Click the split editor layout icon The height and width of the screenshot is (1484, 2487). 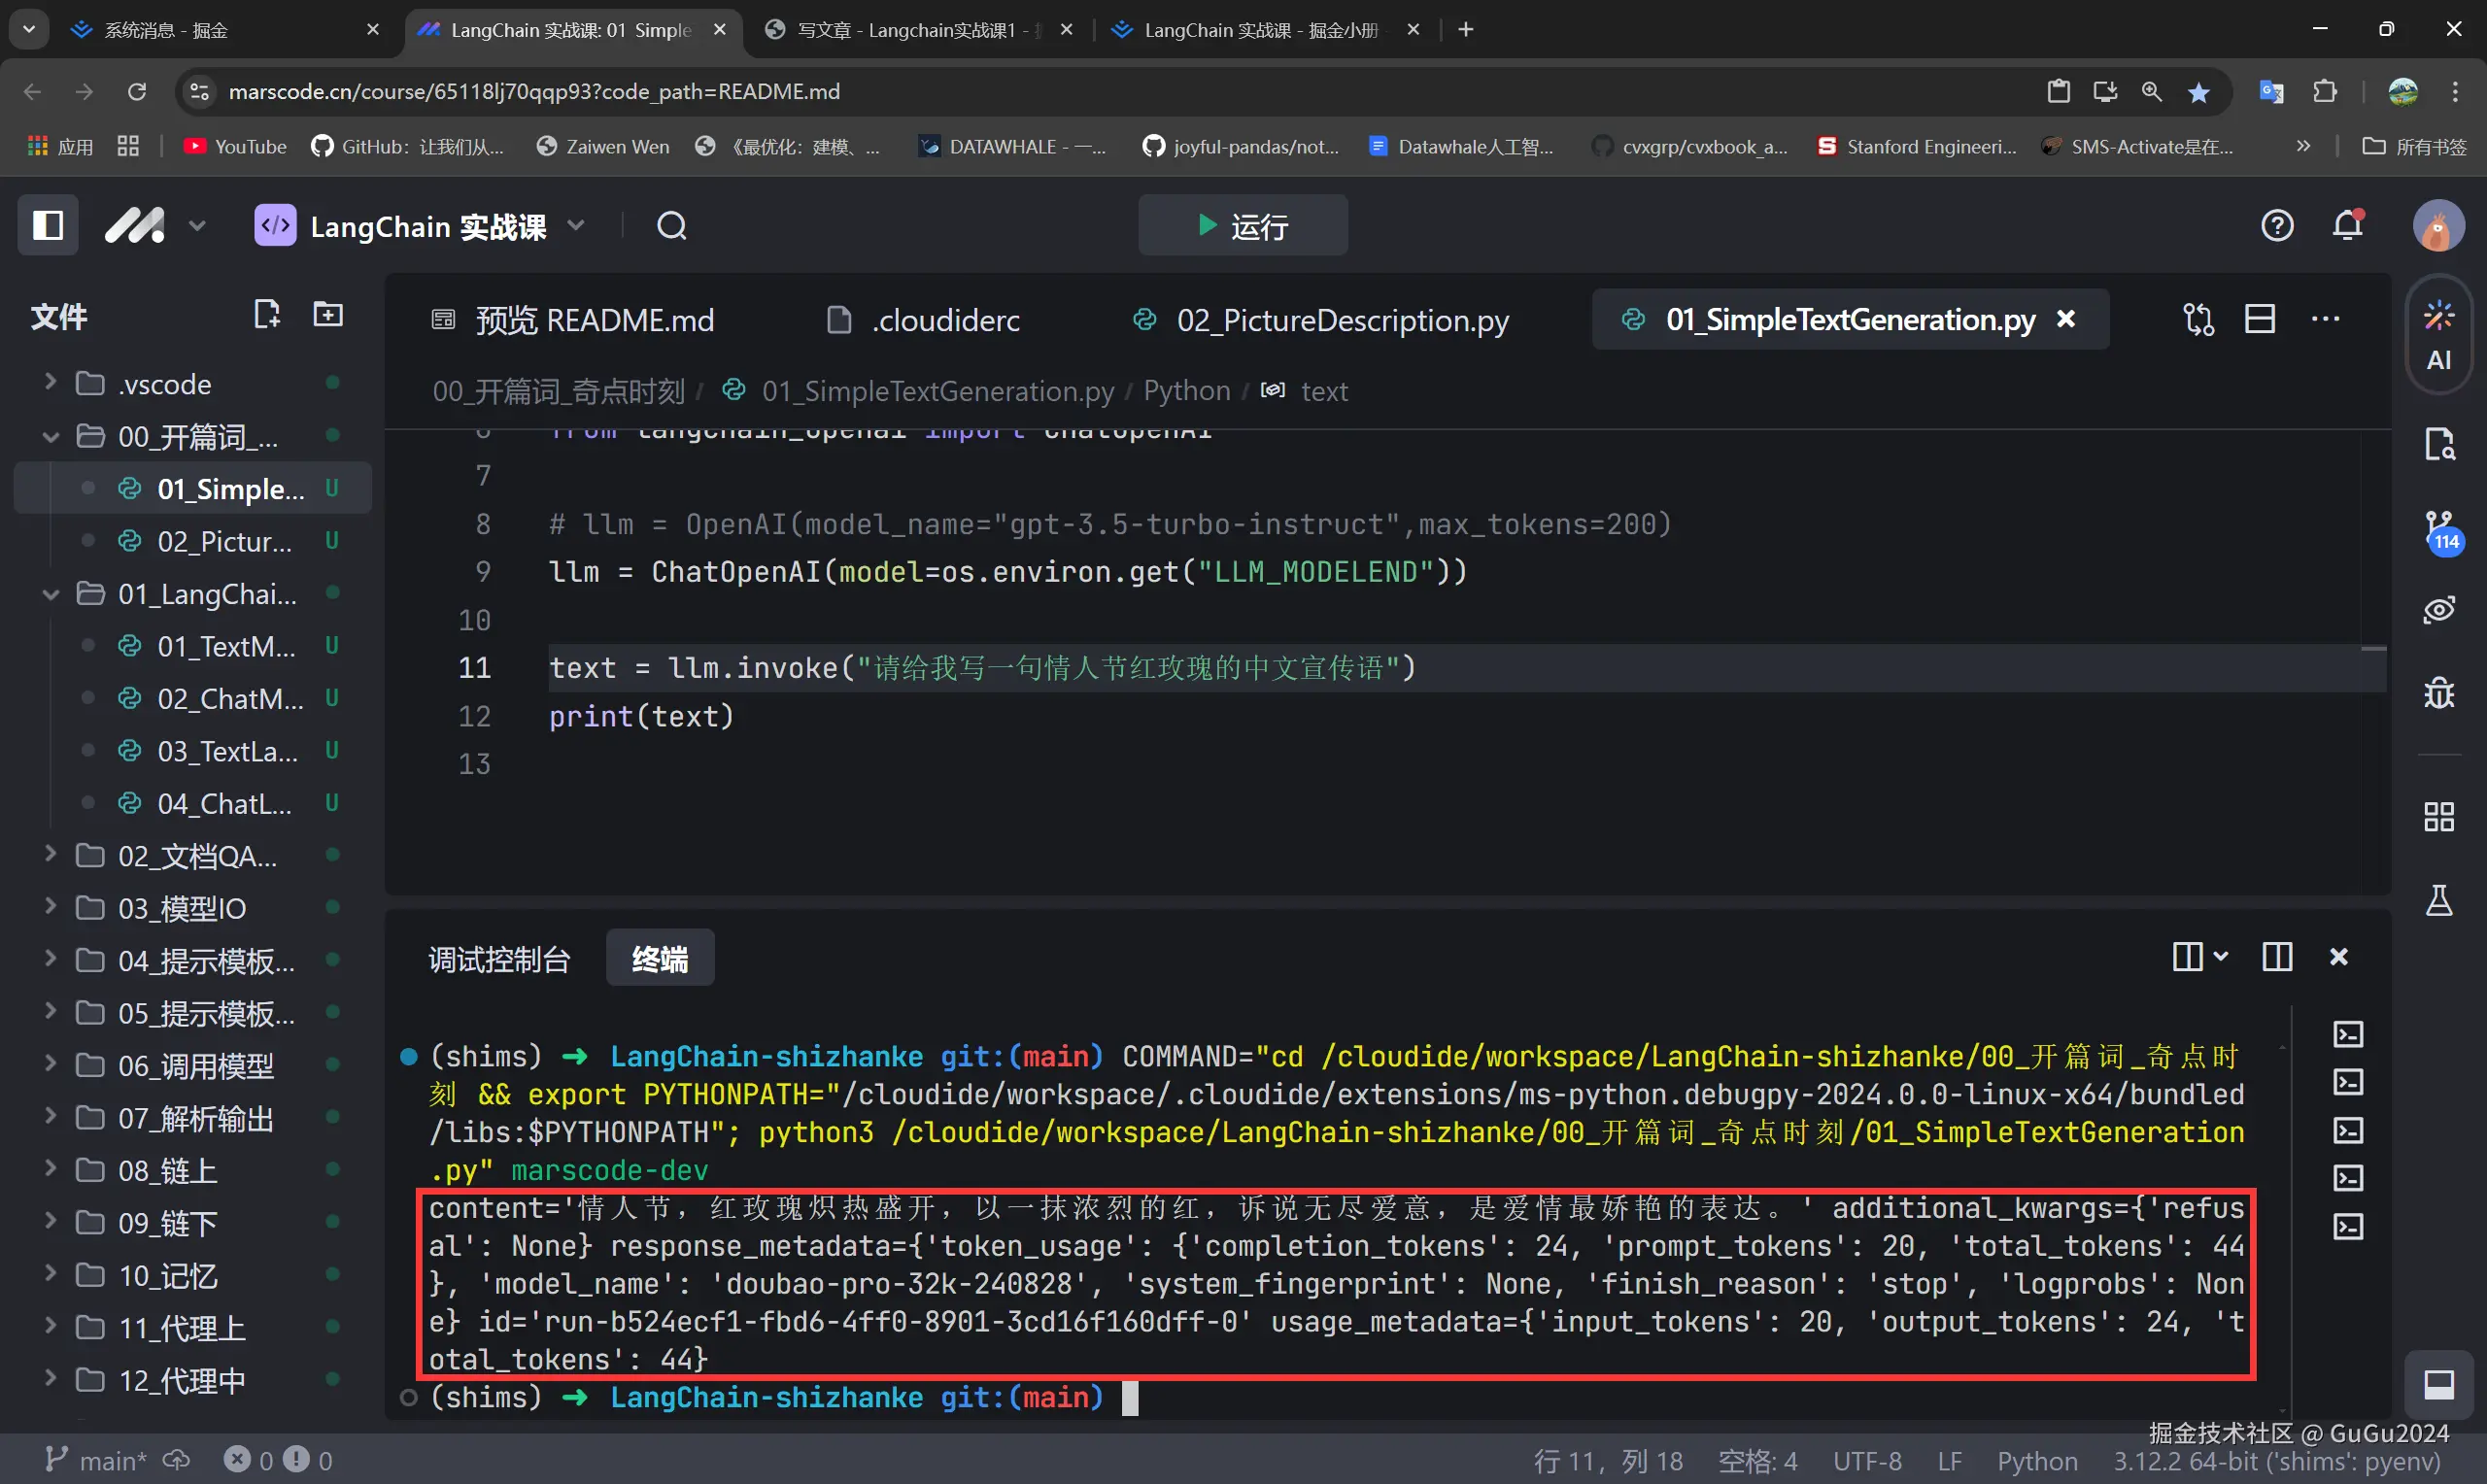click(2260, 320)
